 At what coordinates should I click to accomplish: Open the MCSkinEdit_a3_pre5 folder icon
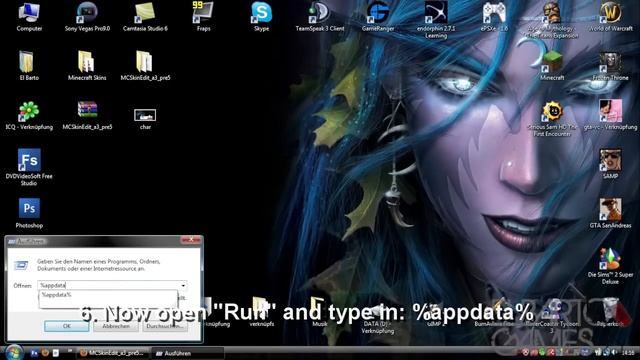pos(145,65)
